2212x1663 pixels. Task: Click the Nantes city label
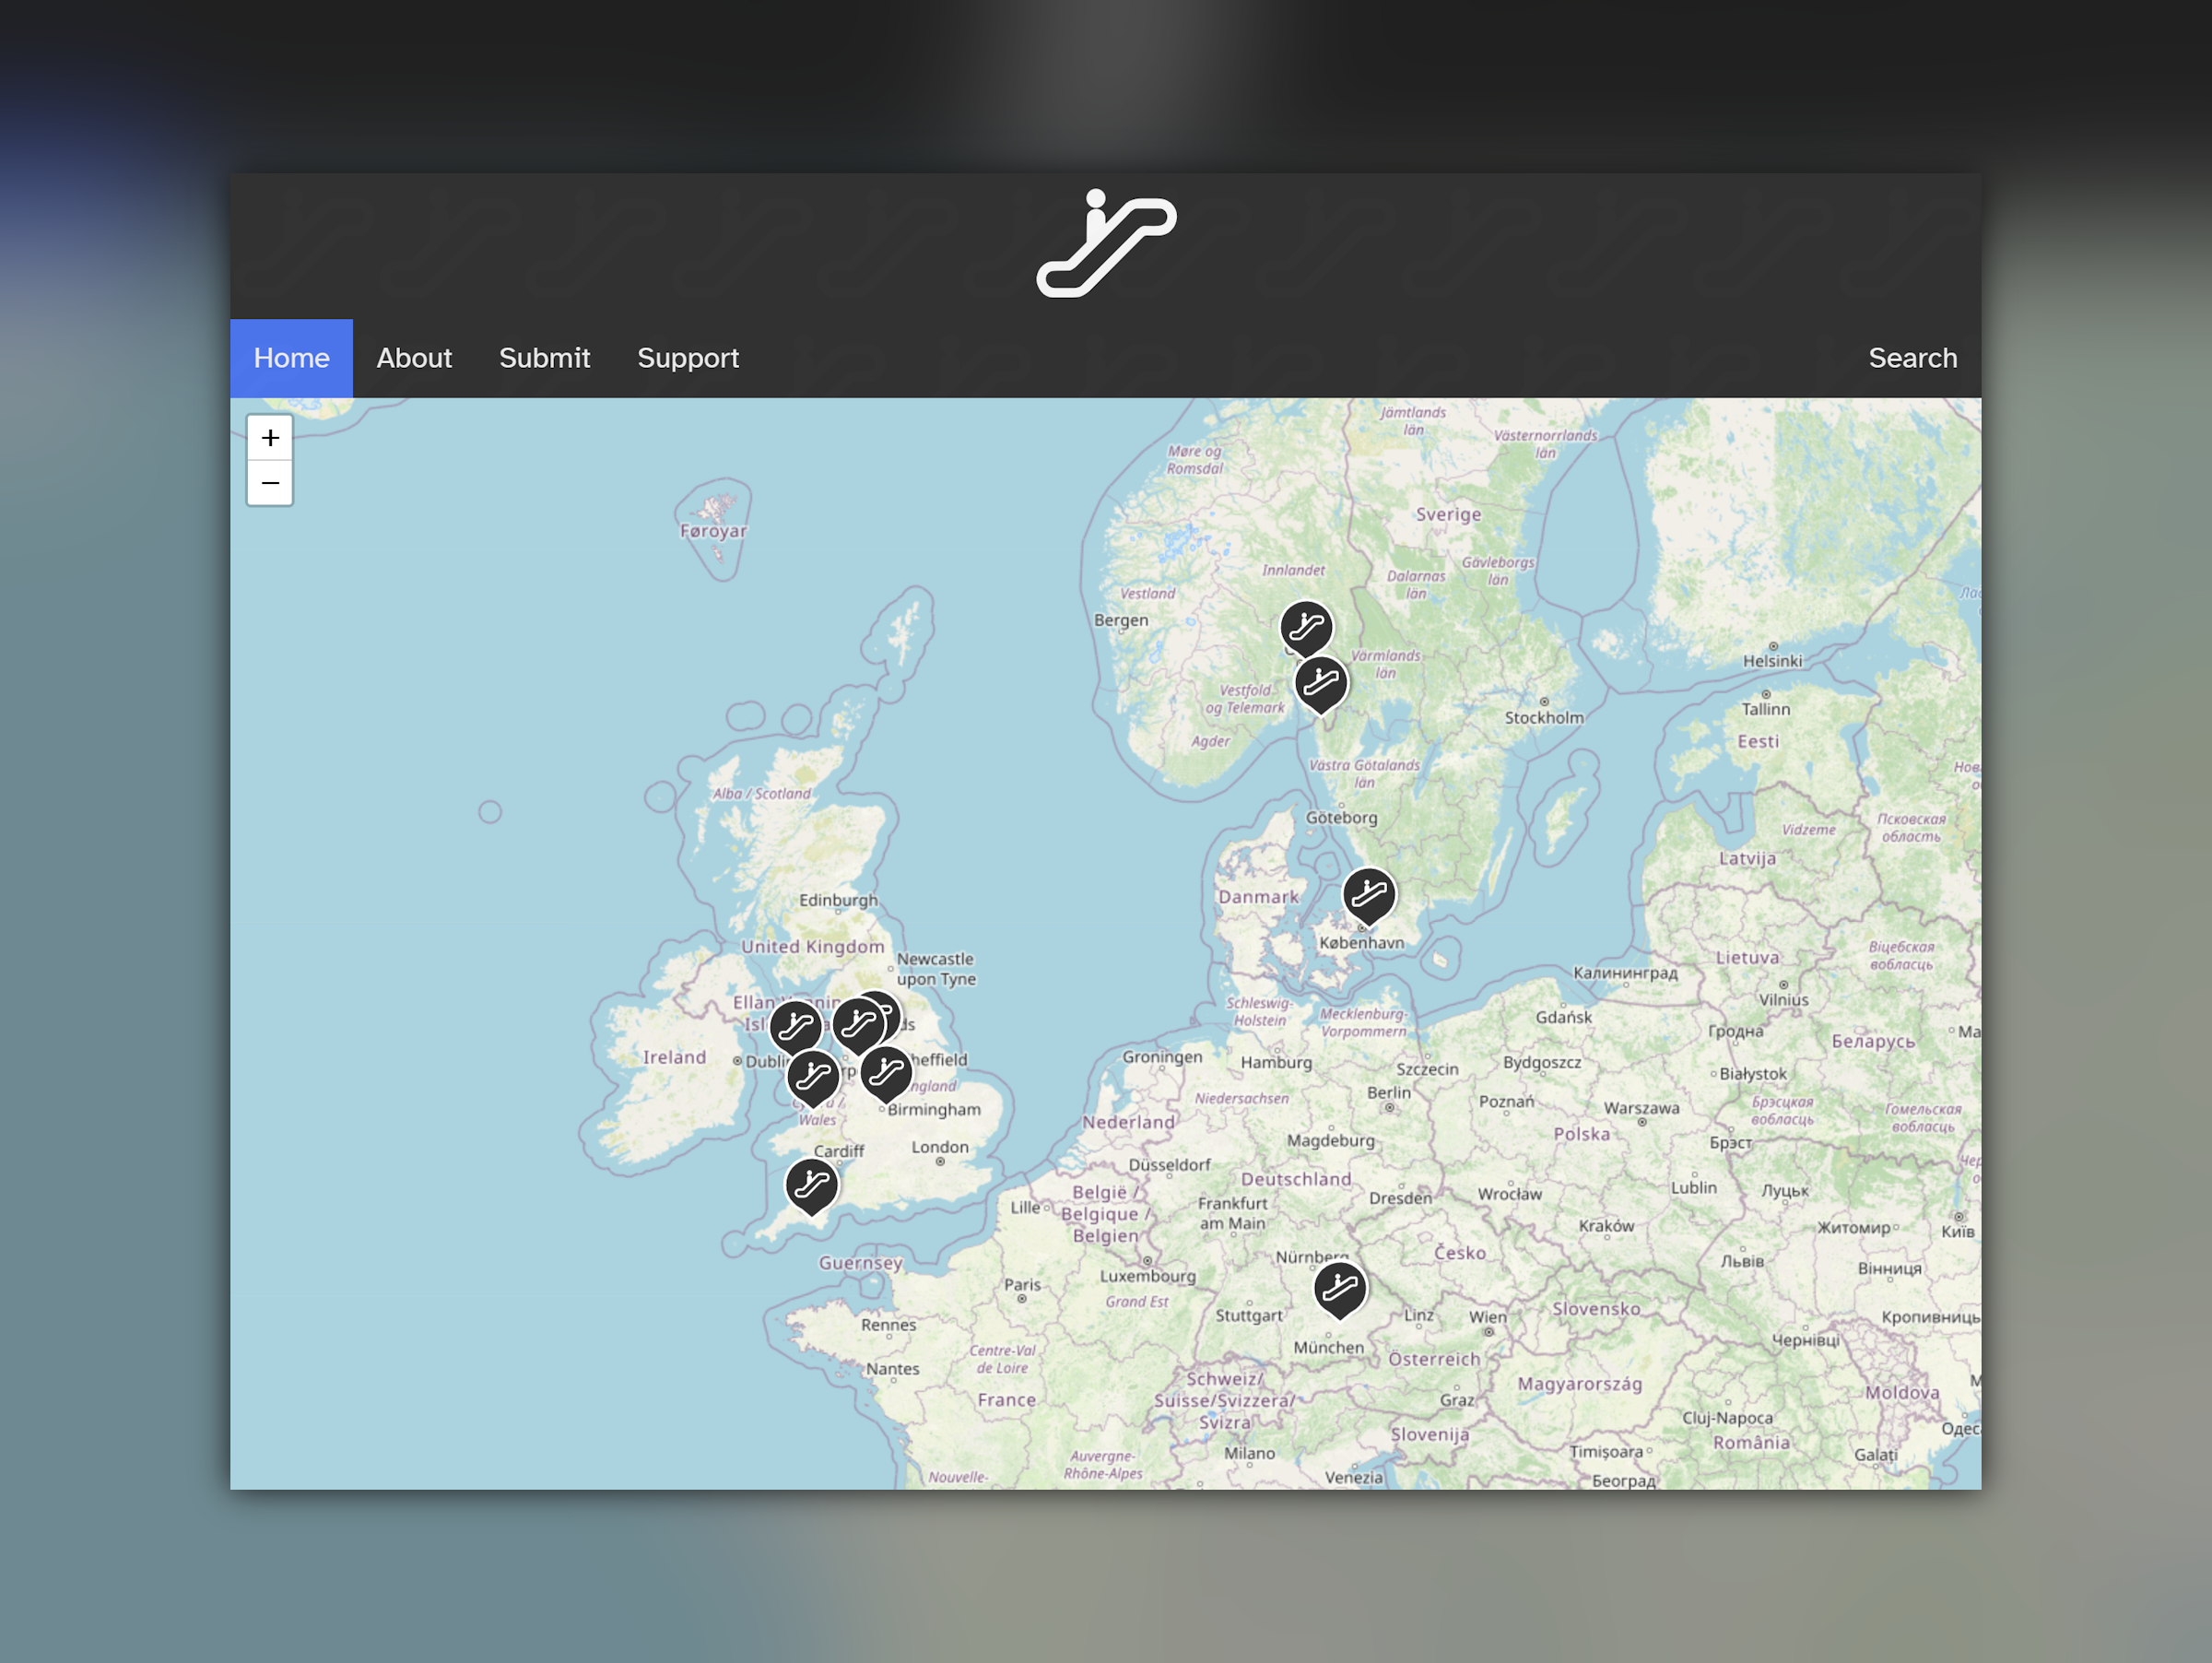pyautogui.click(x=892, y=1368)
